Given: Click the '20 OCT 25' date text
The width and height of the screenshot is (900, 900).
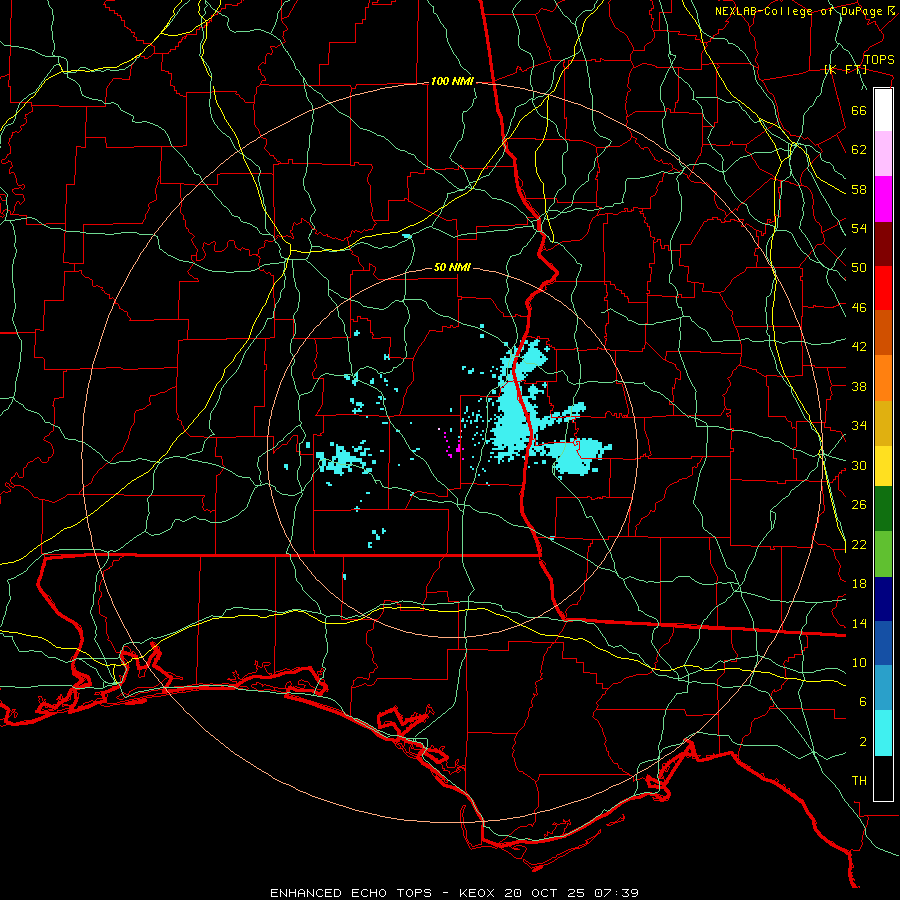Looking at the screenshot, I should coord(545,893).
